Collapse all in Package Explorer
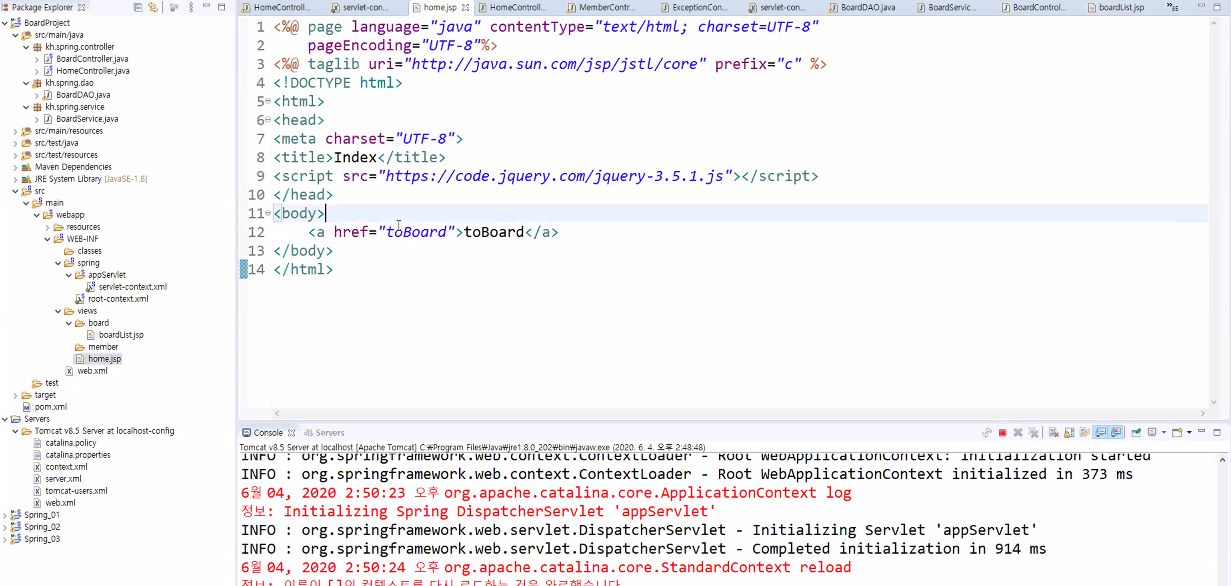 click(138, 7)
